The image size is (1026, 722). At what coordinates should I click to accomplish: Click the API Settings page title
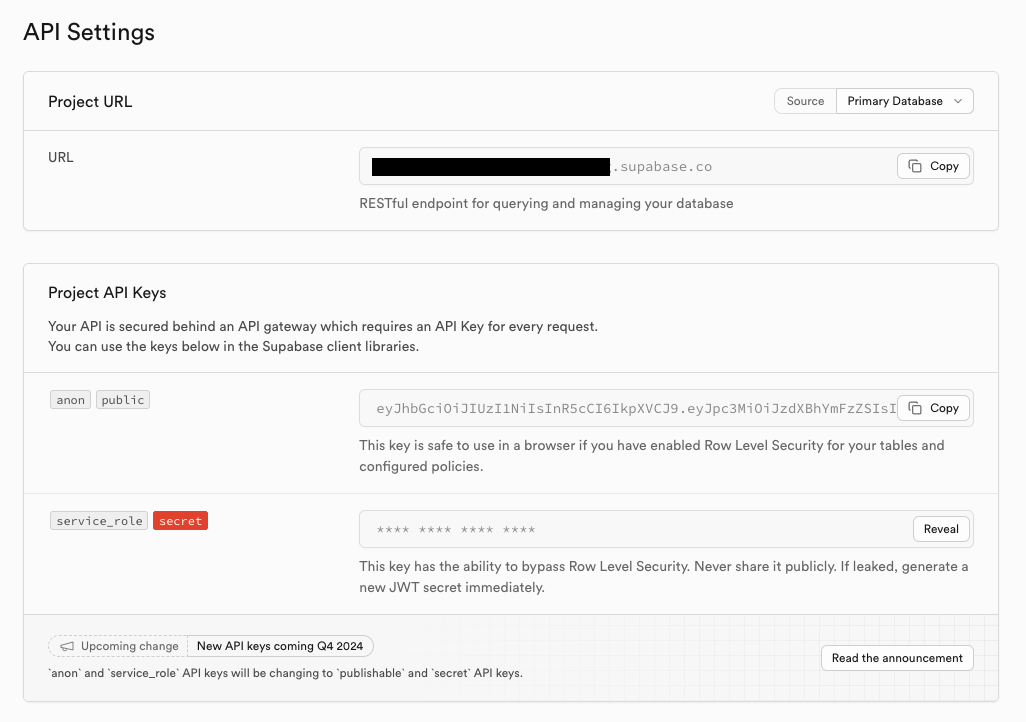(x=89, y=31)
